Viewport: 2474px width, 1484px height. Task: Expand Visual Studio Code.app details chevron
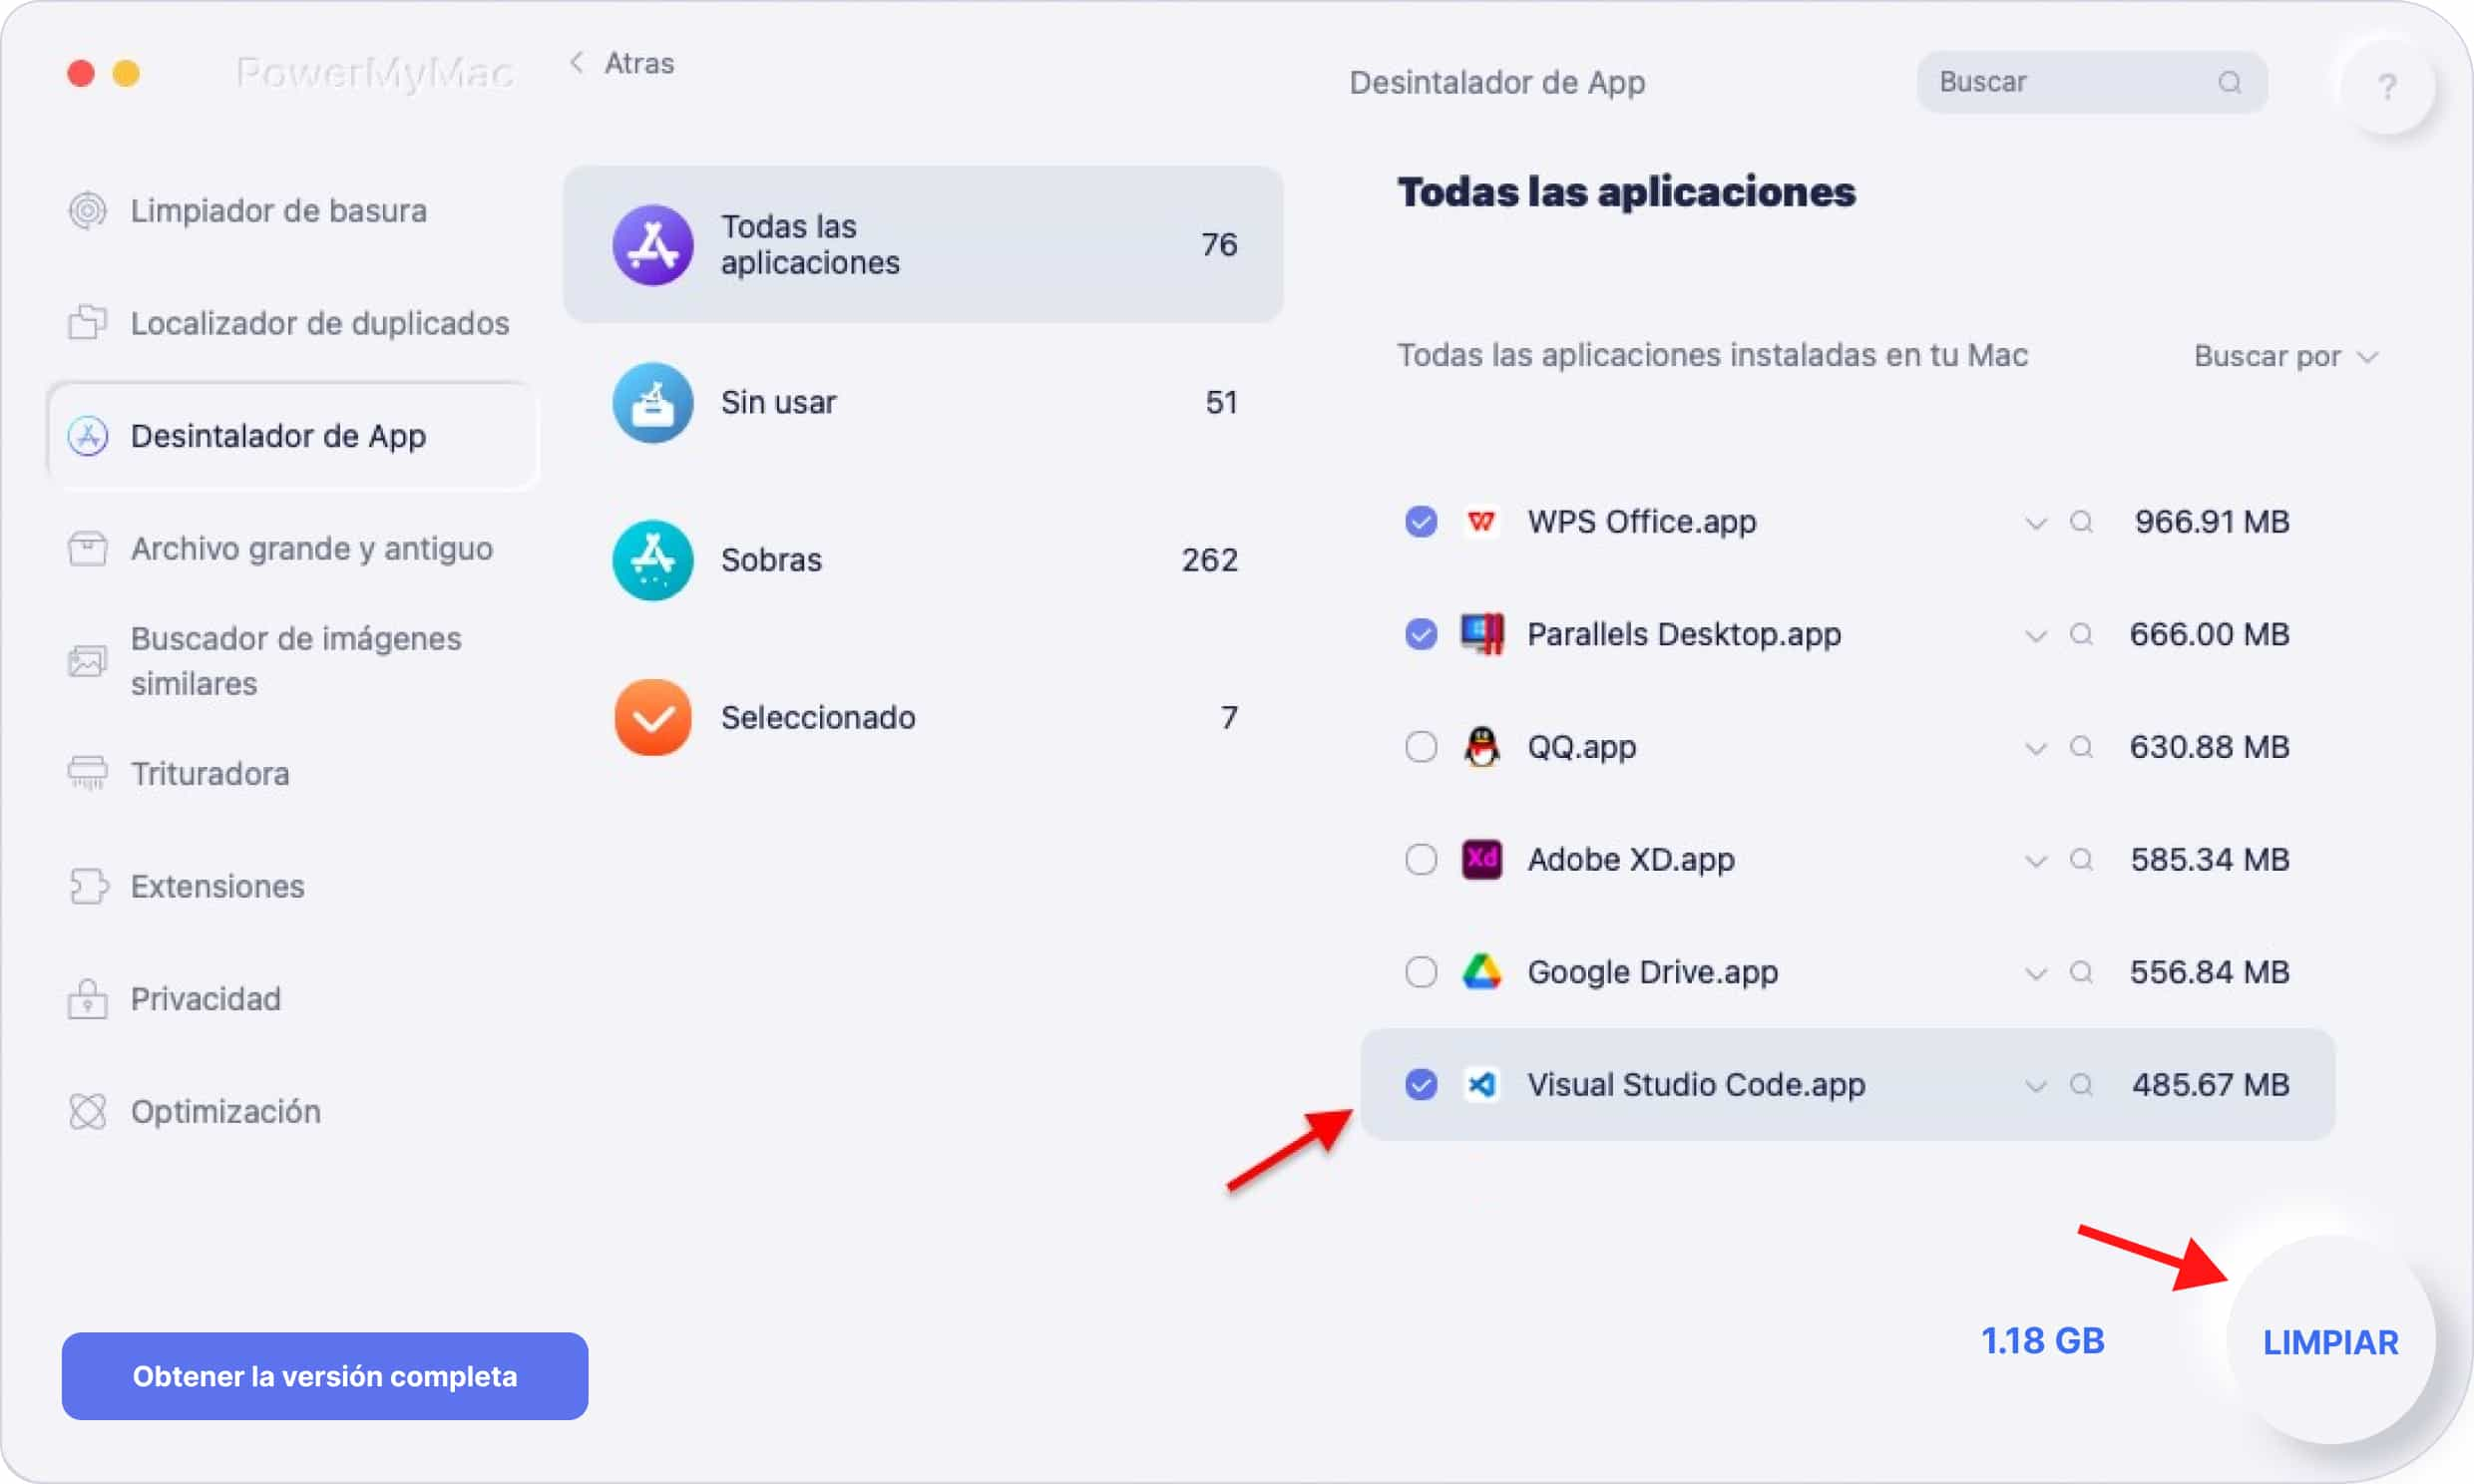[x=2035, y=1086]
